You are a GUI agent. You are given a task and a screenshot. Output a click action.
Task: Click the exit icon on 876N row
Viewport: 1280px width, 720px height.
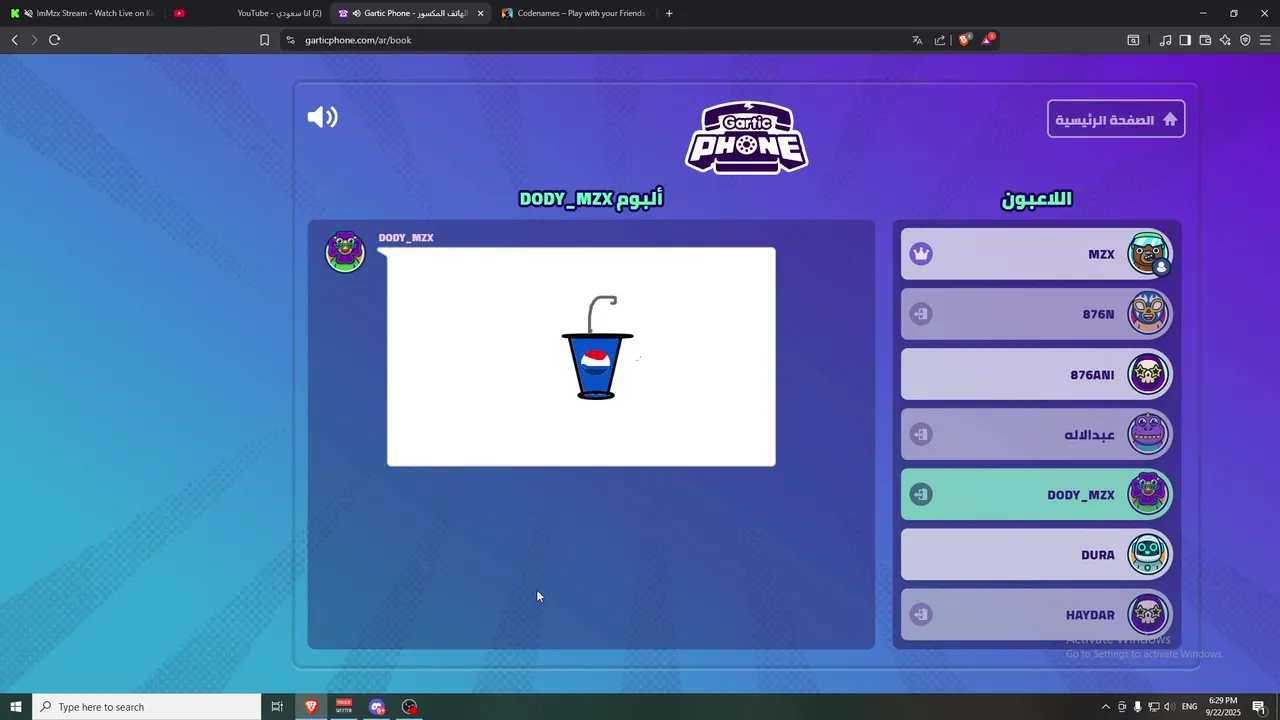pos(921,314)
